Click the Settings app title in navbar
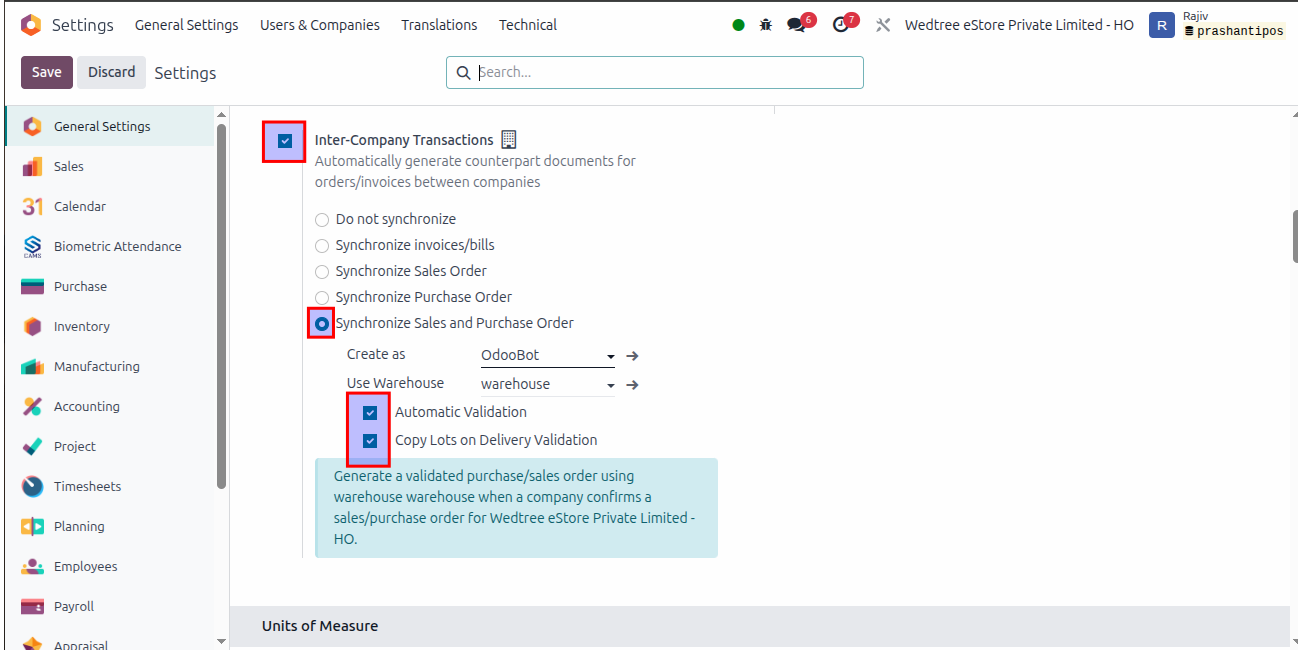 click(83, 25)
